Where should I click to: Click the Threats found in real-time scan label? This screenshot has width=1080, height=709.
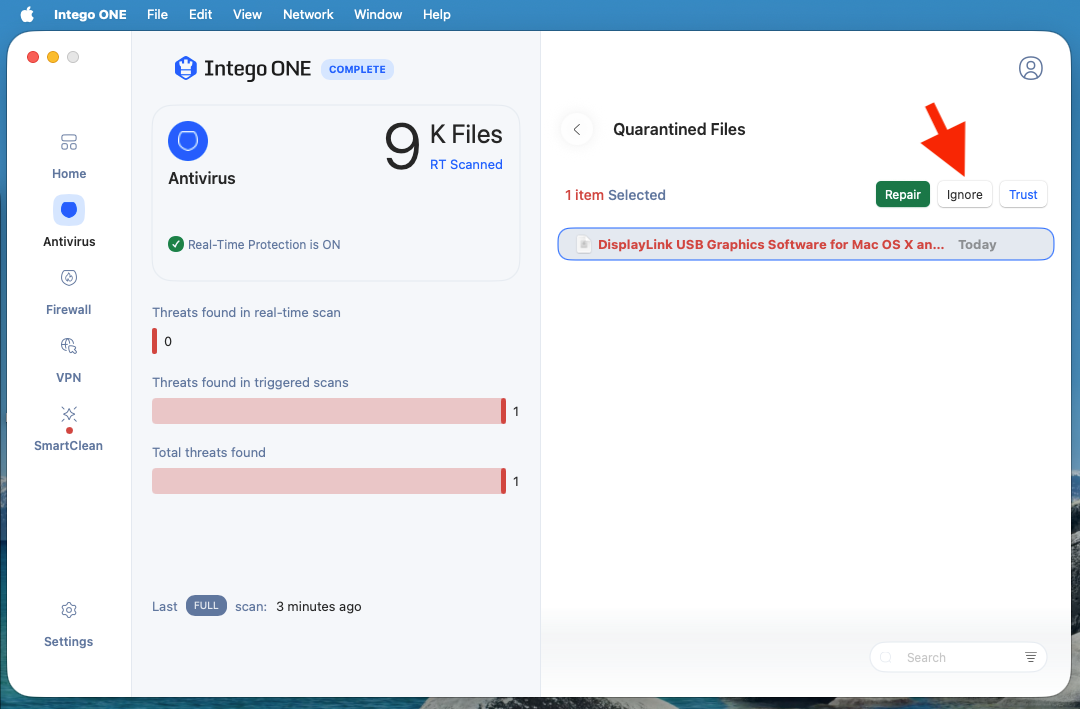[246, 312]
